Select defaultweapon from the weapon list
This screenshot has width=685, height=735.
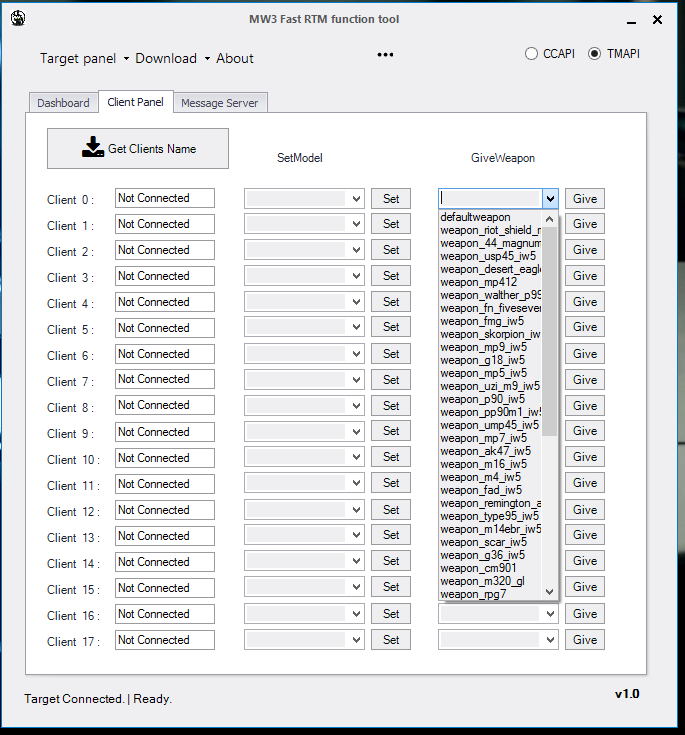(x=490, y=217)
